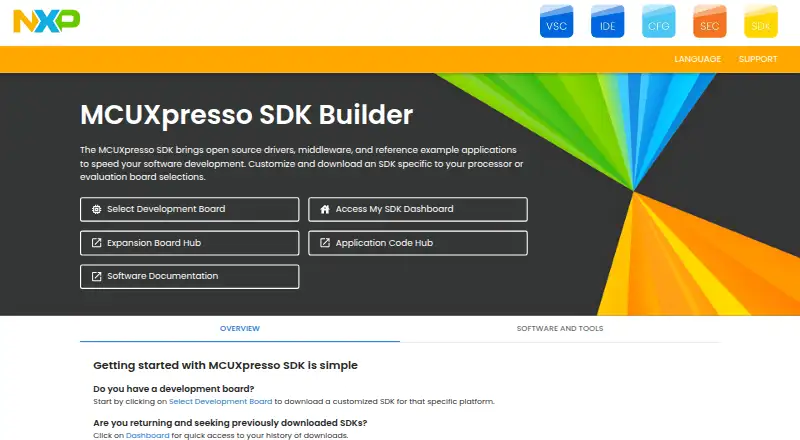Click 'Do you have a development board?' text
This screenshot has width=800, height=440.
[173, 389]
